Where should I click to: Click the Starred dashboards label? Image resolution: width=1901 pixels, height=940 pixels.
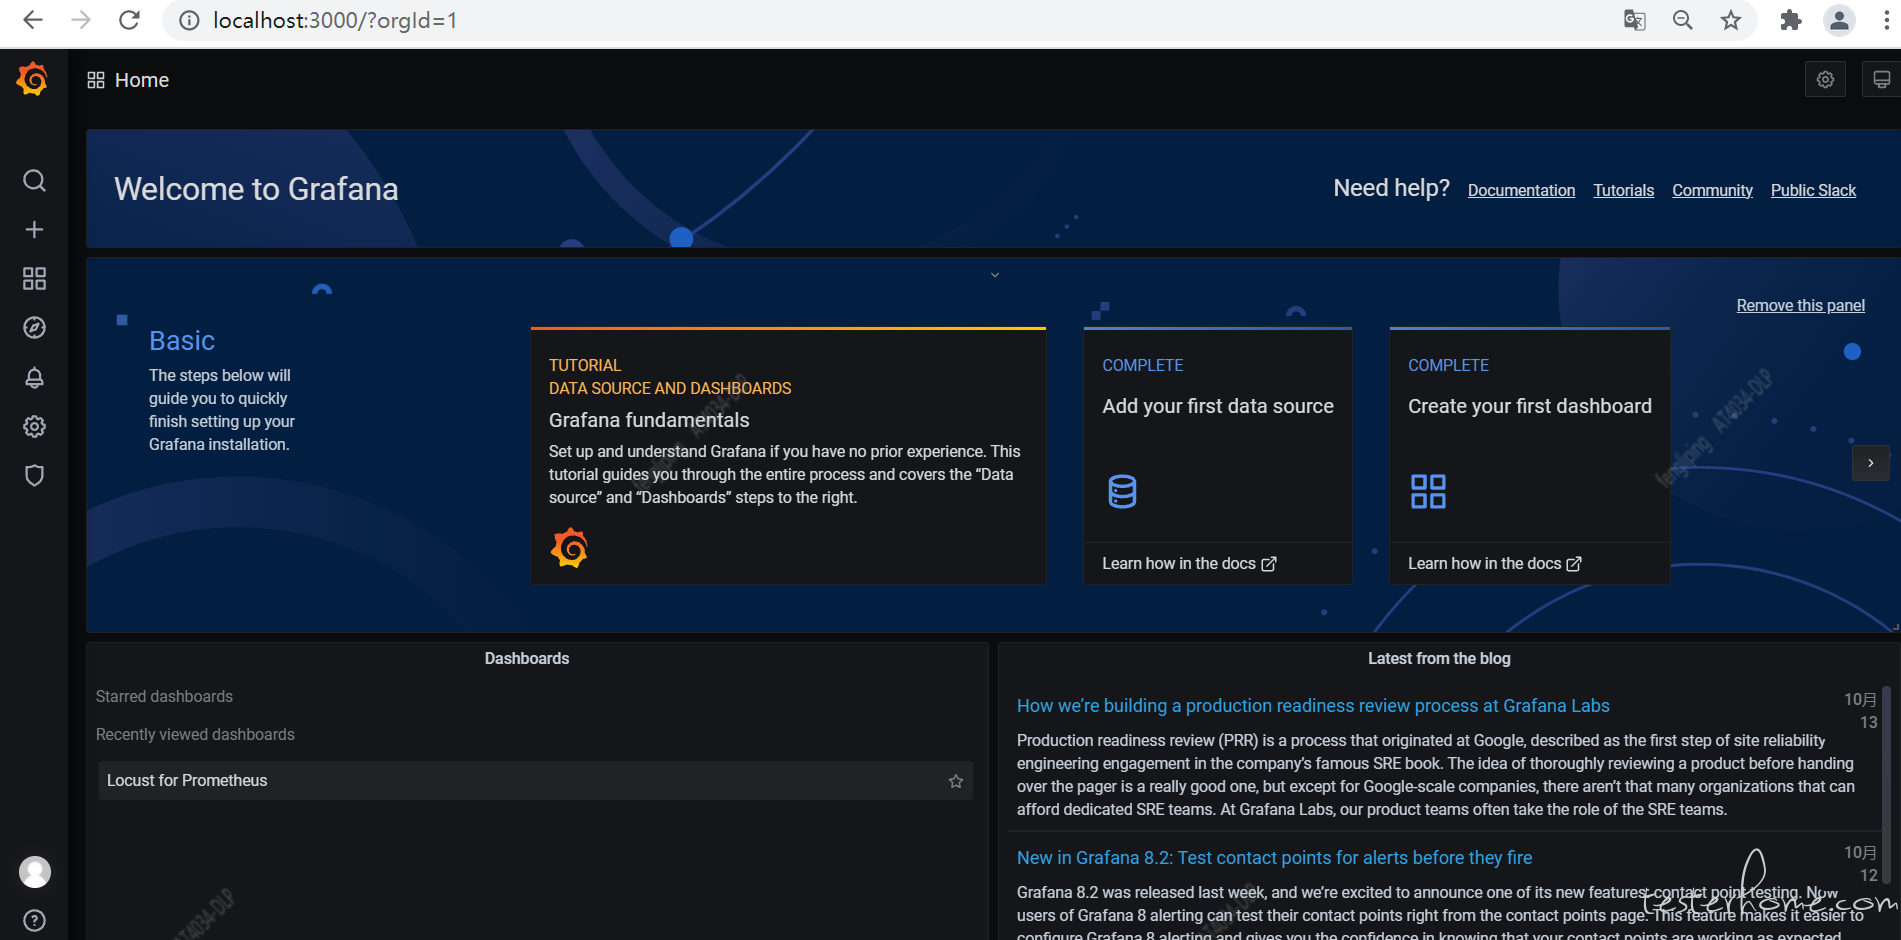pos(164,696)
